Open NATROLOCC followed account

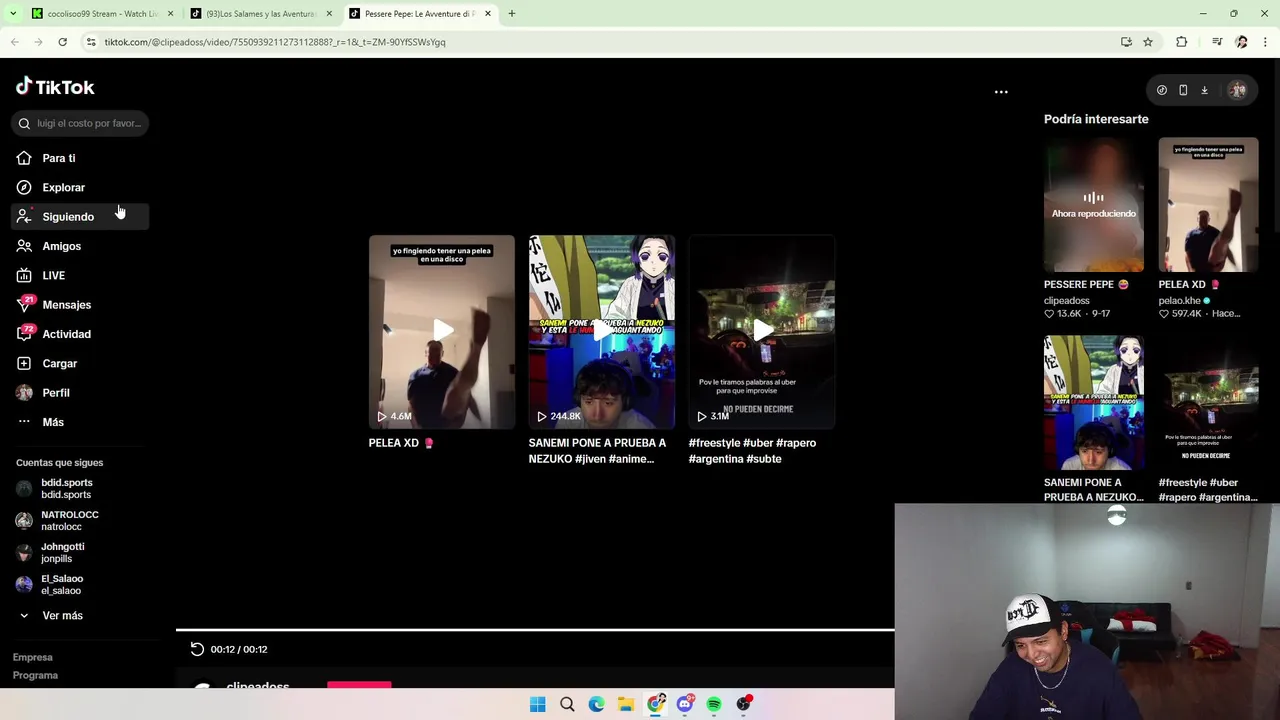point(69,520)
